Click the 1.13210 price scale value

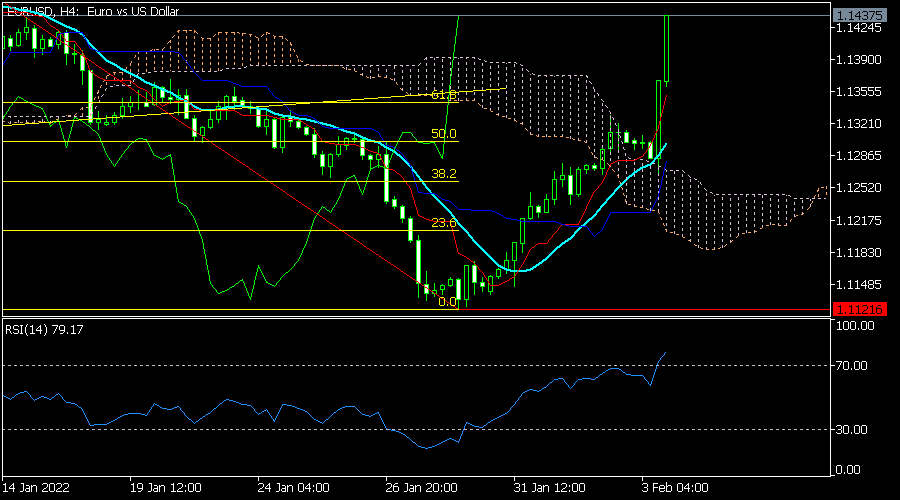coord(859,124)
